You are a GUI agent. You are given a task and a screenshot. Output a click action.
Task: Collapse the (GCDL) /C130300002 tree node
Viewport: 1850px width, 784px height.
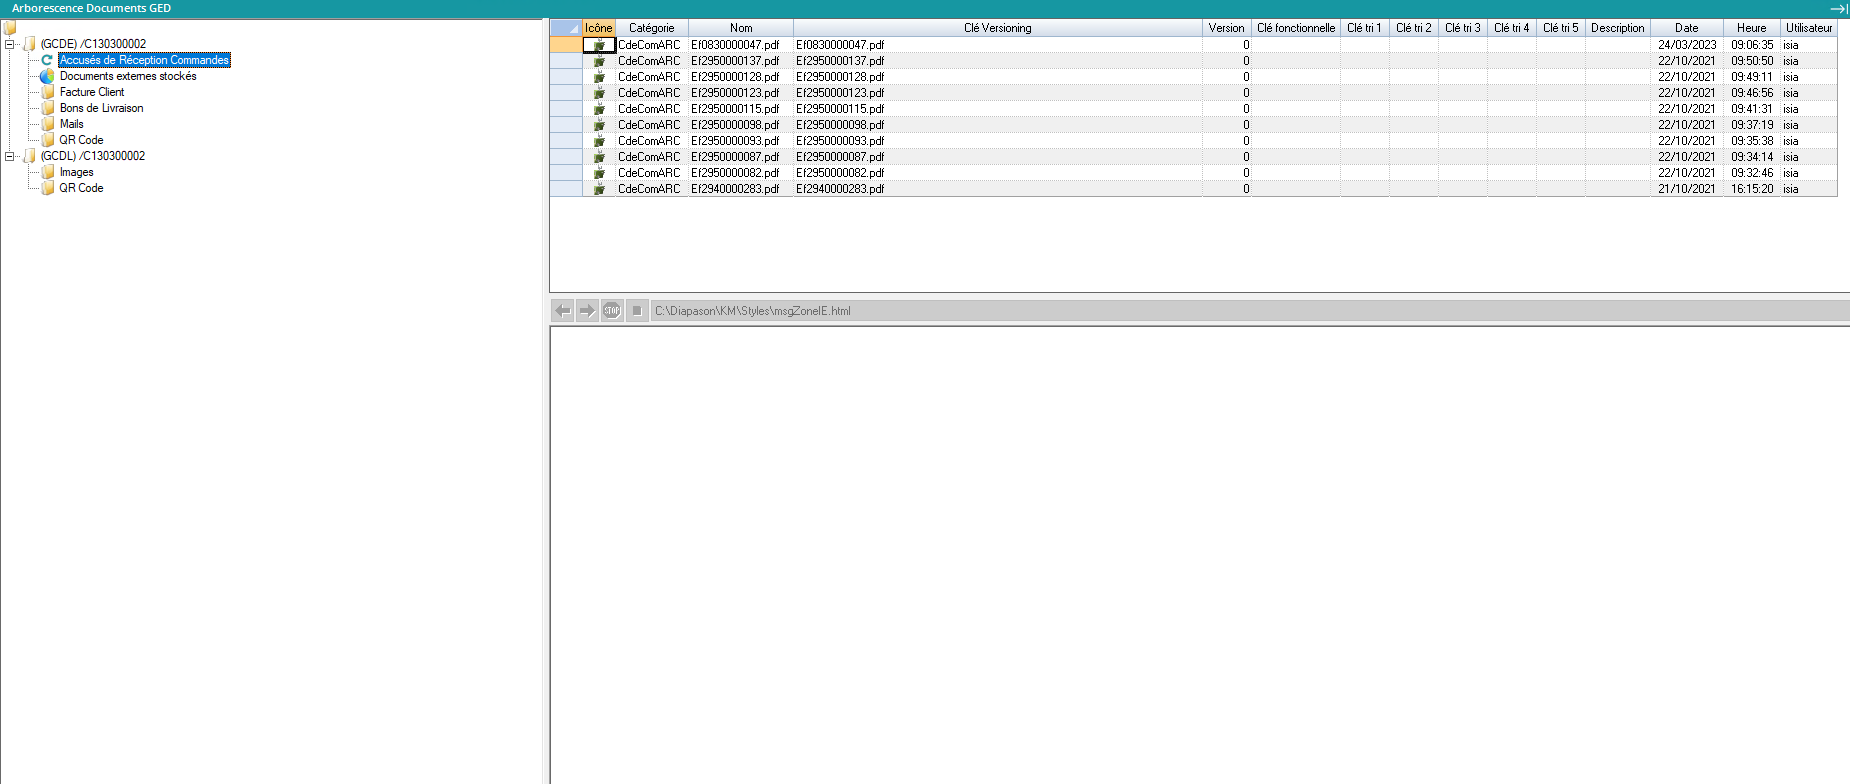[x=10, y=156]
